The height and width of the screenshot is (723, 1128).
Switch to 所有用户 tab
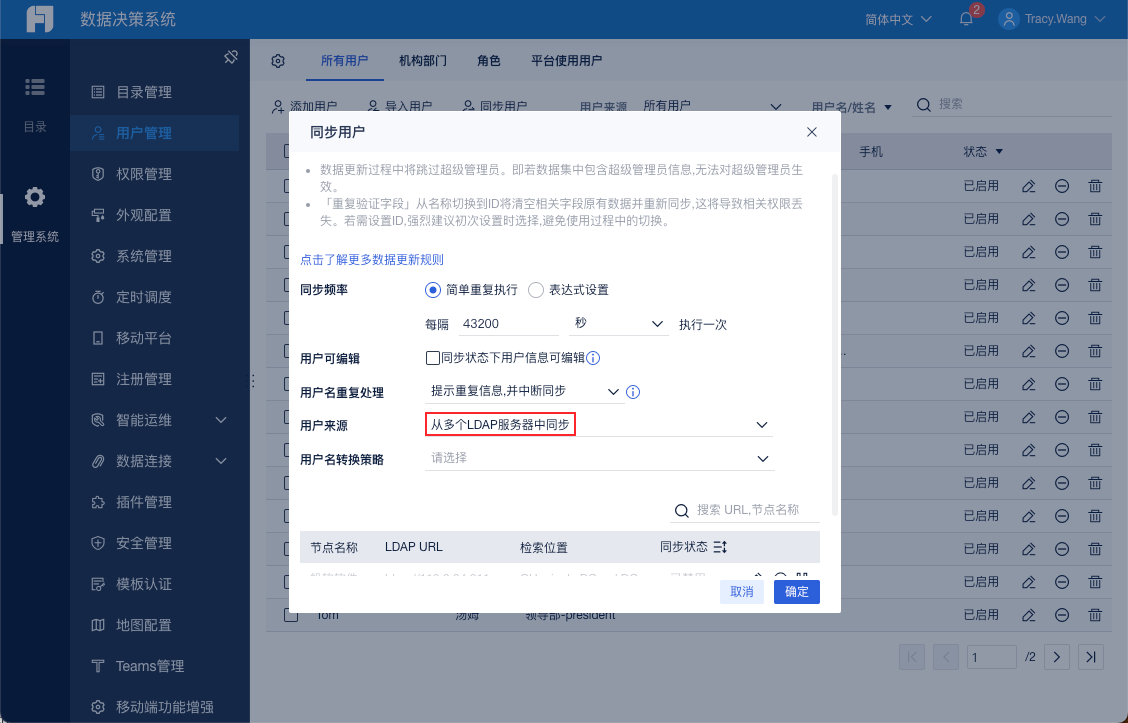(345, 61)
